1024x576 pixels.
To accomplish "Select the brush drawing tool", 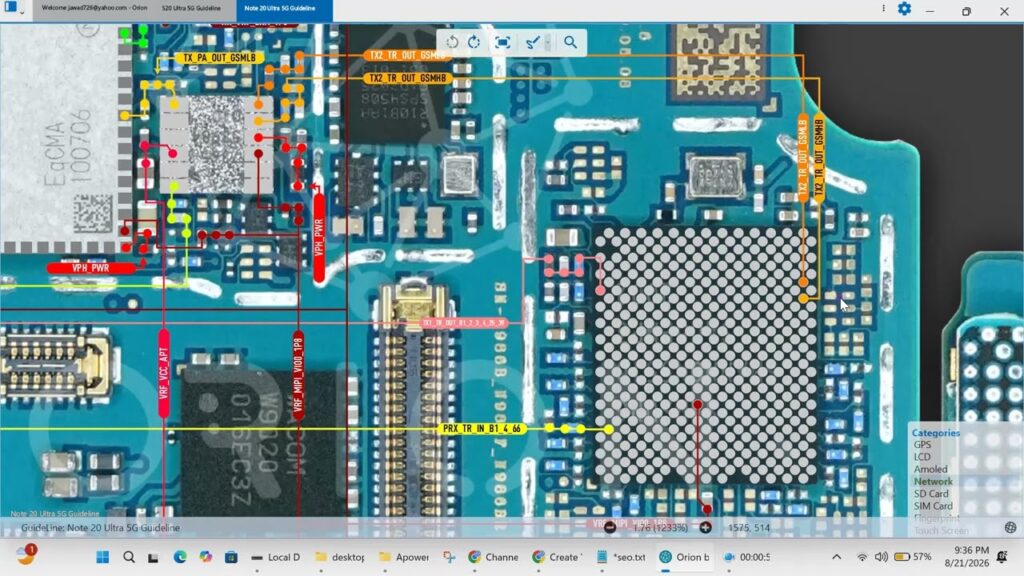I will (532, 42).
